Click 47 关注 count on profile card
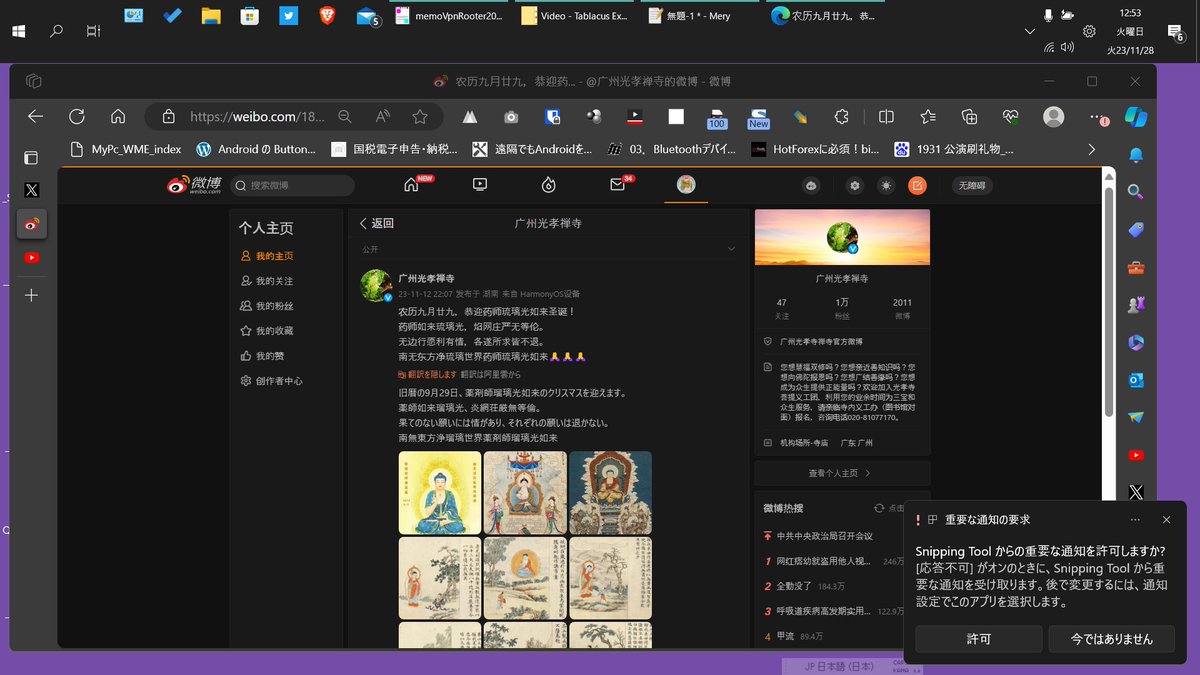This screenshot has width=1200, height=675. [781, 308]
